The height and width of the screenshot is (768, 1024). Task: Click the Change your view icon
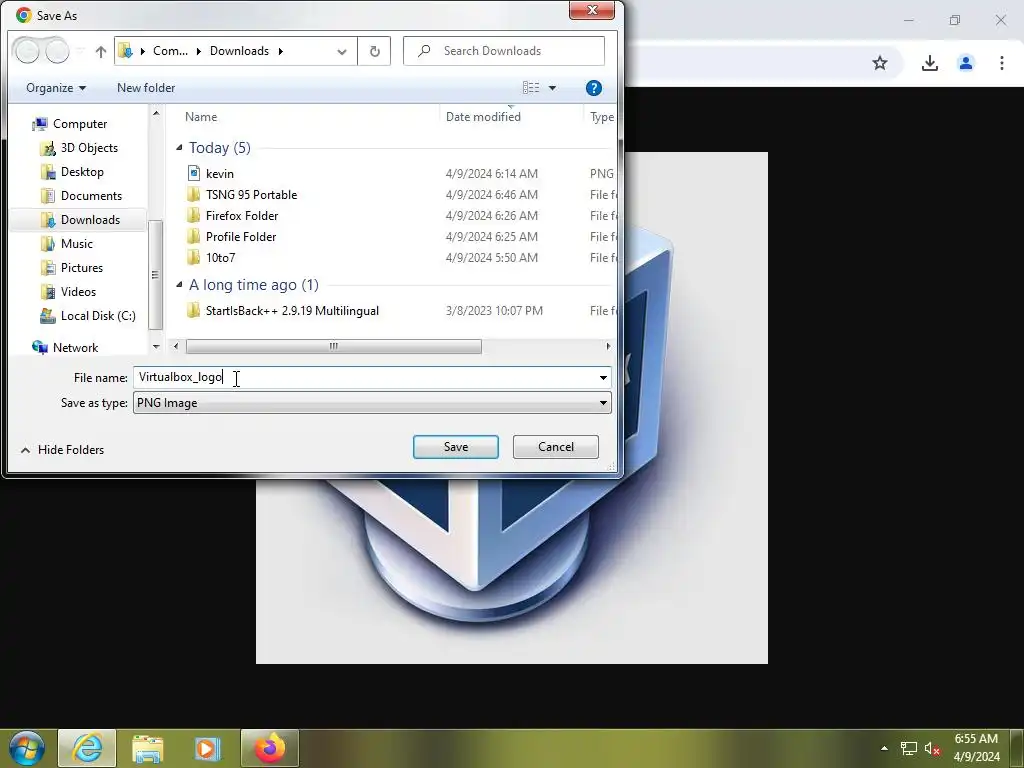click(x=531, y=88)
